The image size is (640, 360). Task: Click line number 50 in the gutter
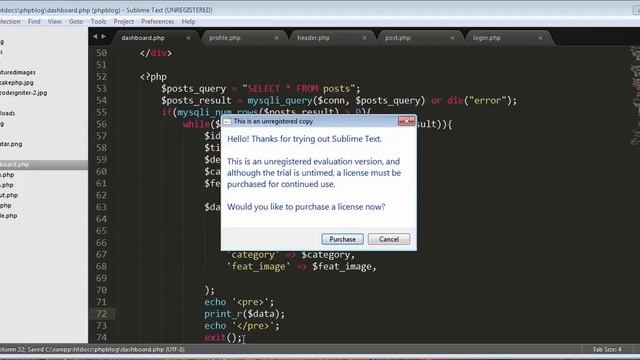101,53
